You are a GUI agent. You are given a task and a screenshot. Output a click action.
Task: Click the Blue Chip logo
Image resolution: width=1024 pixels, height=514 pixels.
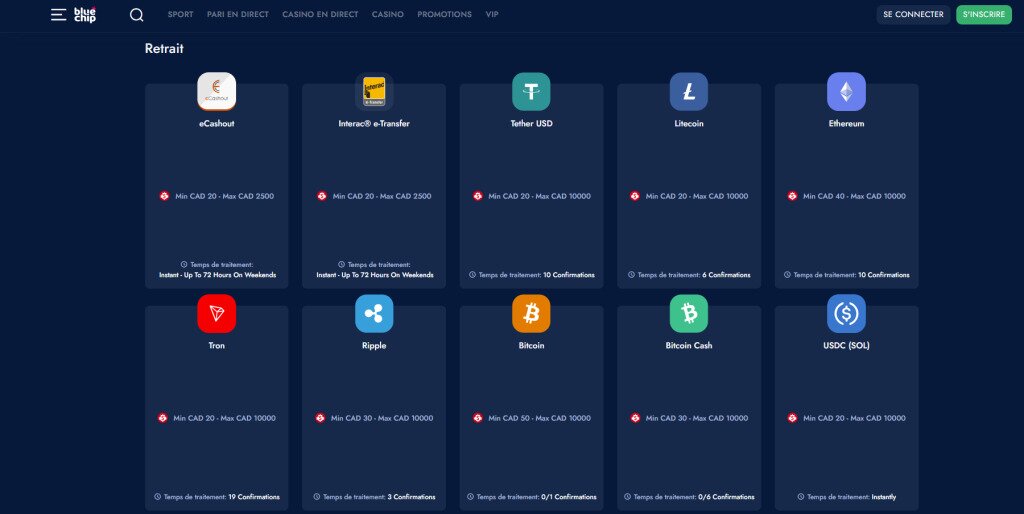pos(85,14)
